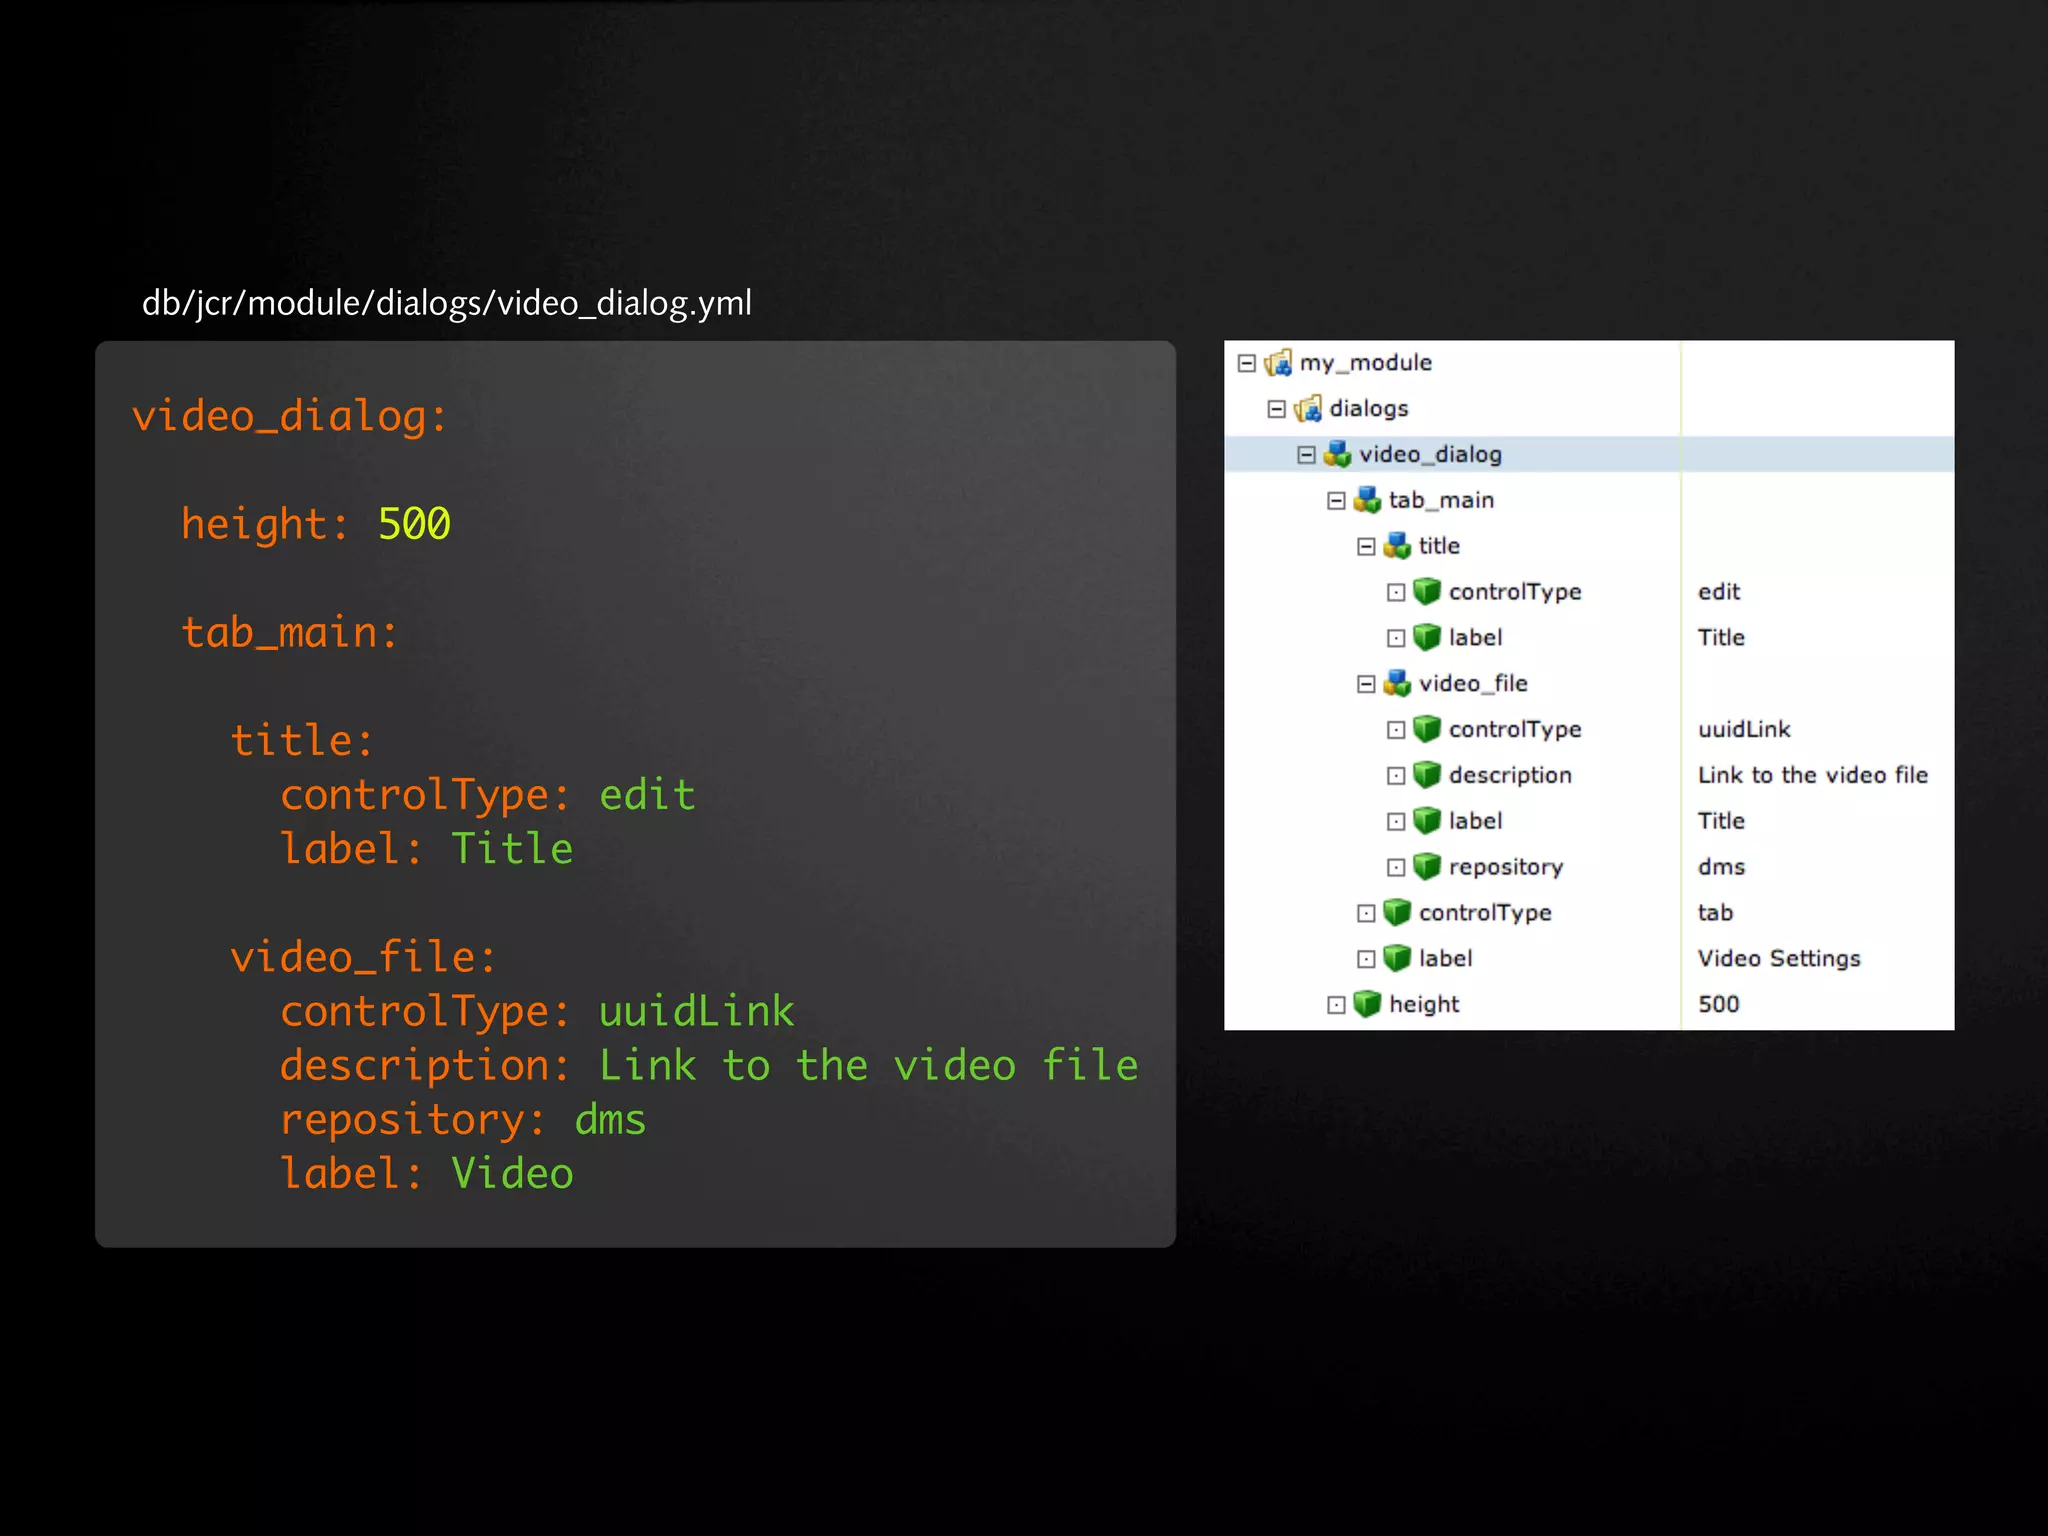Click green cube icon beside controlType uuidLink
The width and height of the screenshot is (2048, 1536).
(x=1427, y=730)
